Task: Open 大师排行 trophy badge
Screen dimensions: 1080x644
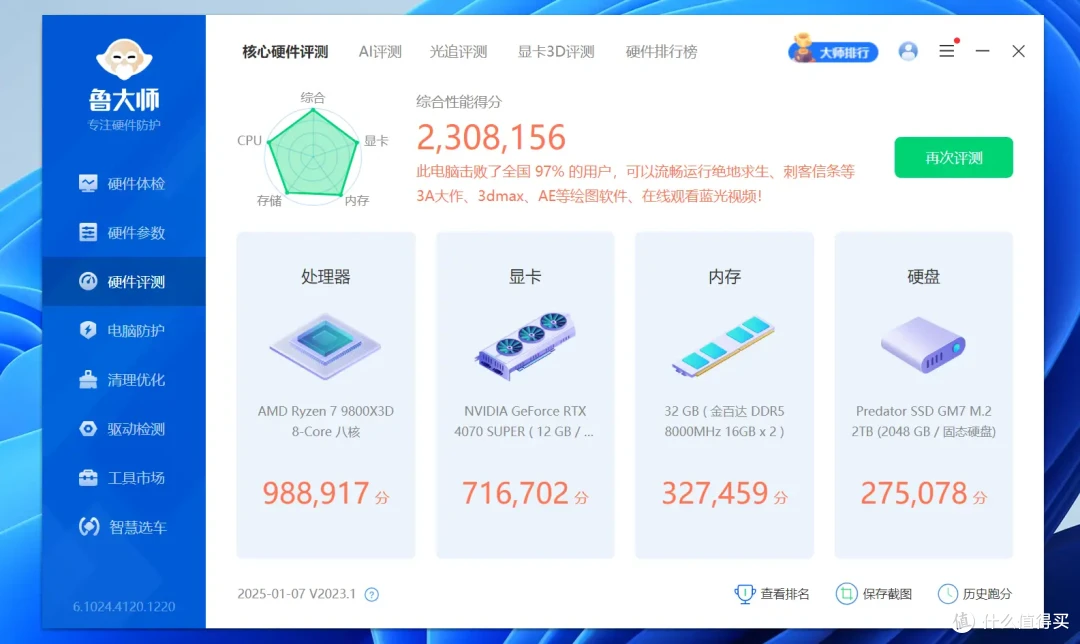Action: [833, 50]
